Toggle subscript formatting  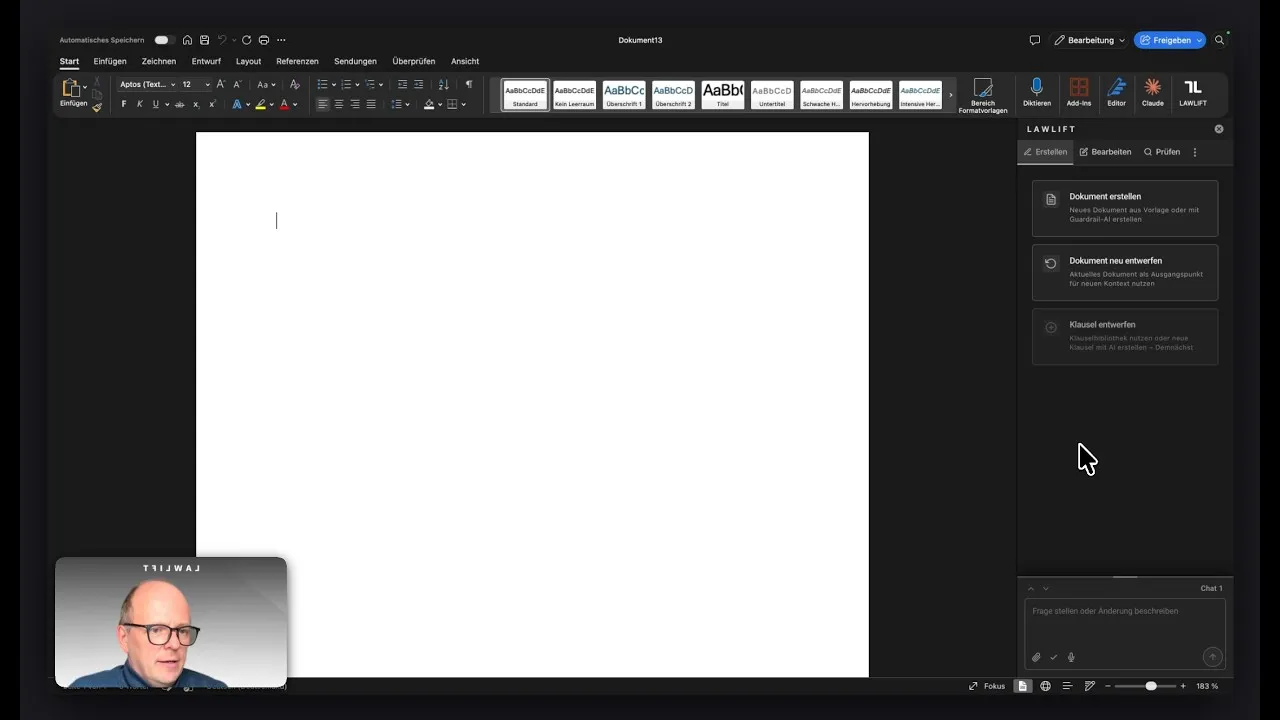point(196,104)
